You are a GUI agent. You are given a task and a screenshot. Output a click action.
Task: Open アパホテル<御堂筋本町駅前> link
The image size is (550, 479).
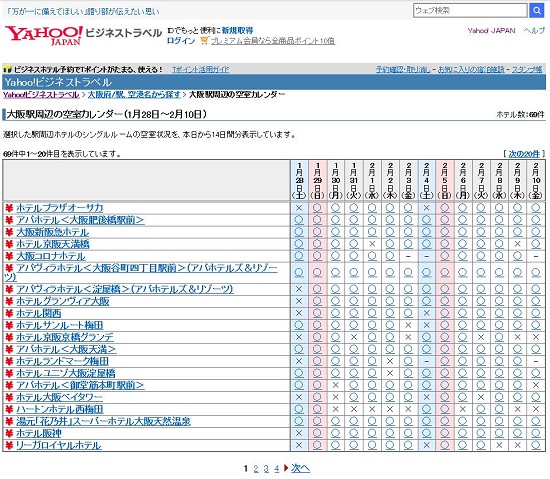point(80,385)
